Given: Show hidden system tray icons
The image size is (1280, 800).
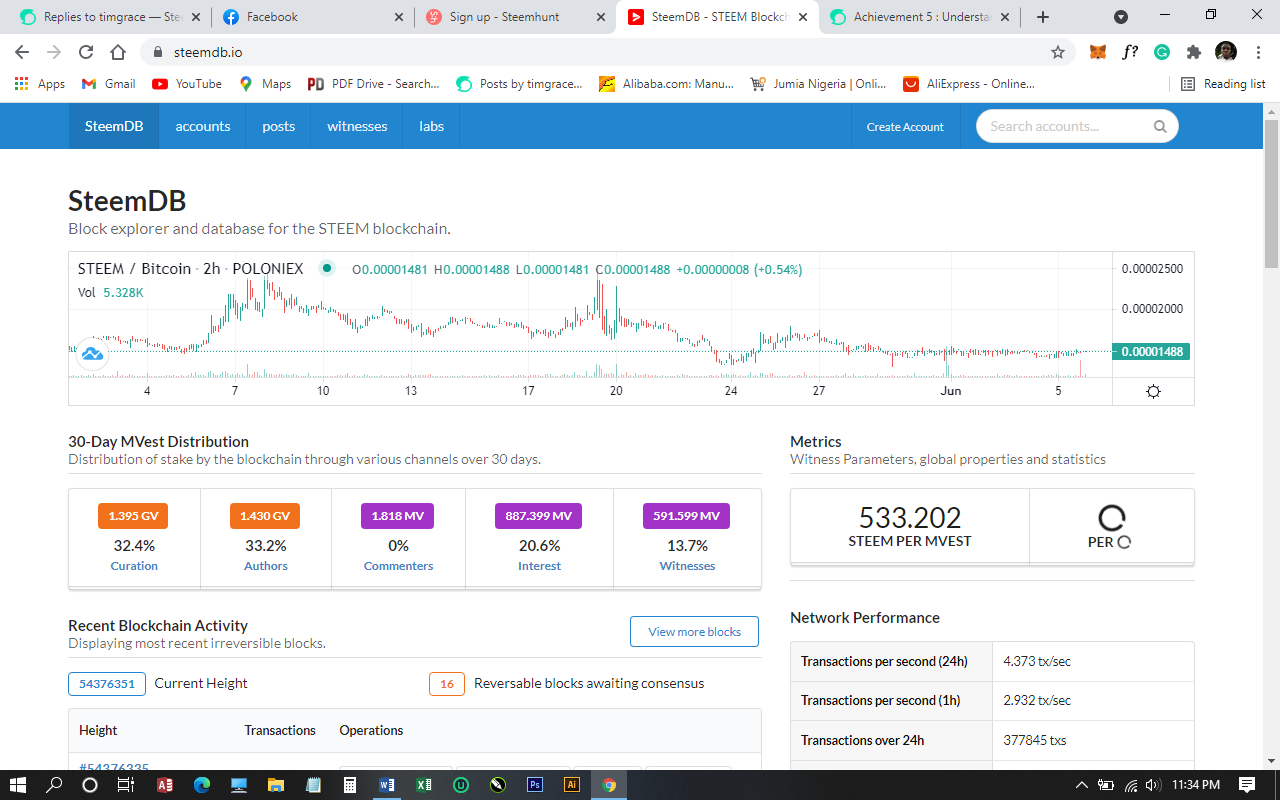Looking at the screenshot, I should point(1082,785).
